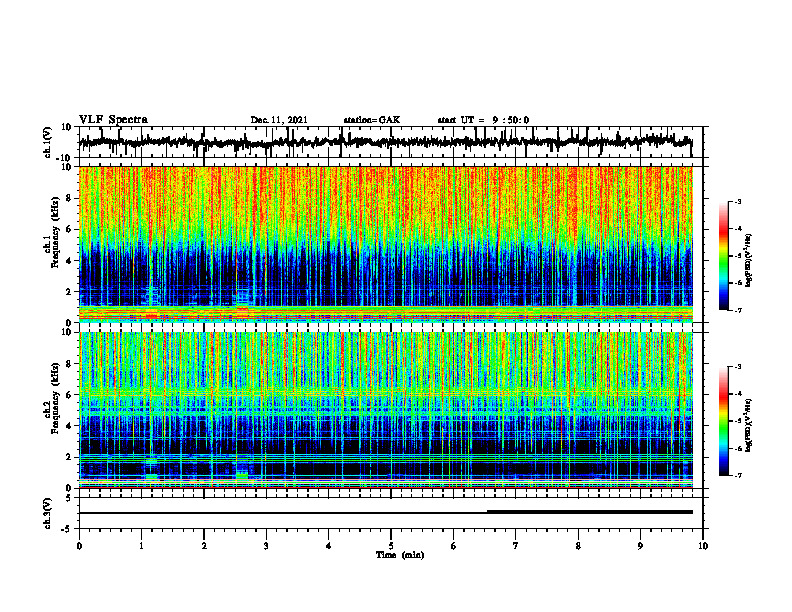Click the time axis tick label "4"
Image resolution: width=792 pixels, height=612 pixels.
(x=329, y=546)
